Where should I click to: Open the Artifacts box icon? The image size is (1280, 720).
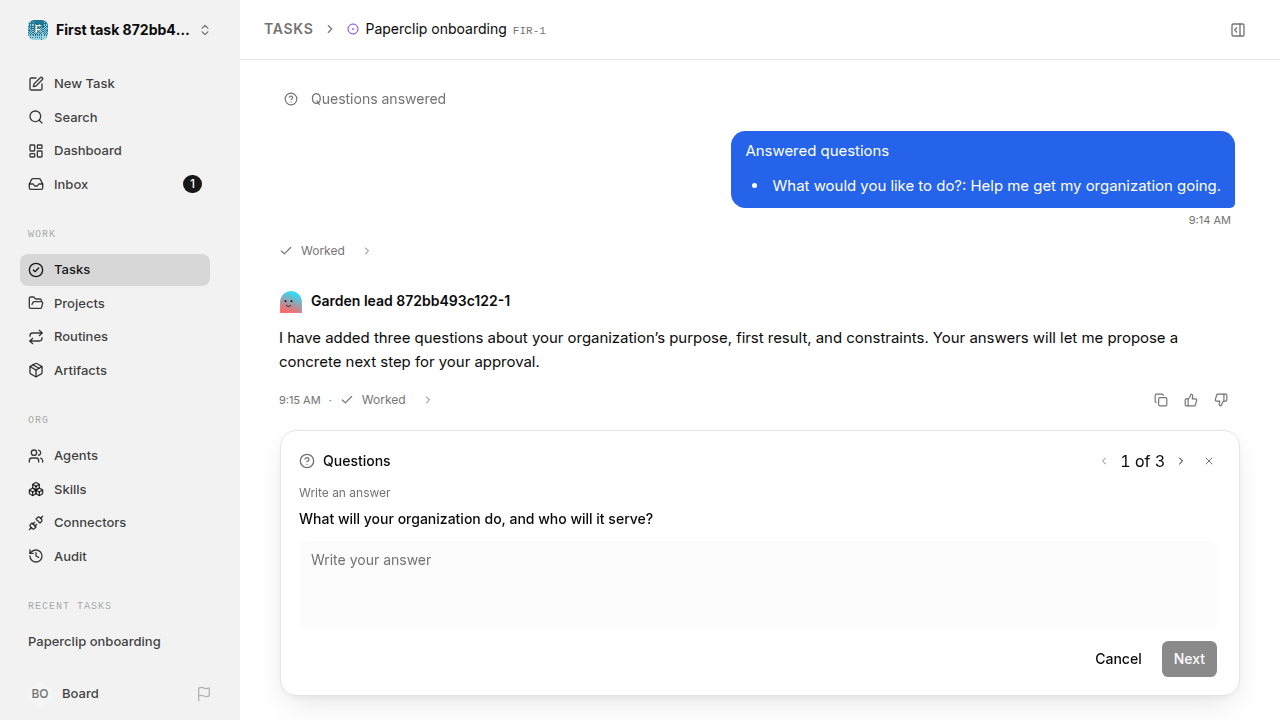coord(36,371)
